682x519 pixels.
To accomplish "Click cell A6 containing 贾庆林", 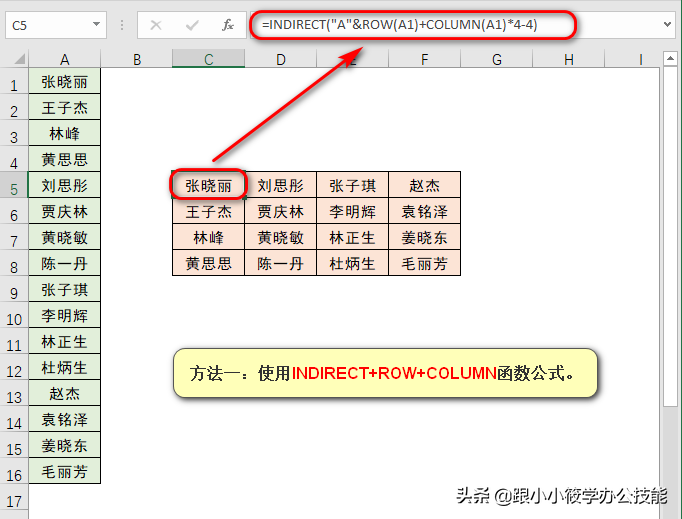I will click(64, 211).
